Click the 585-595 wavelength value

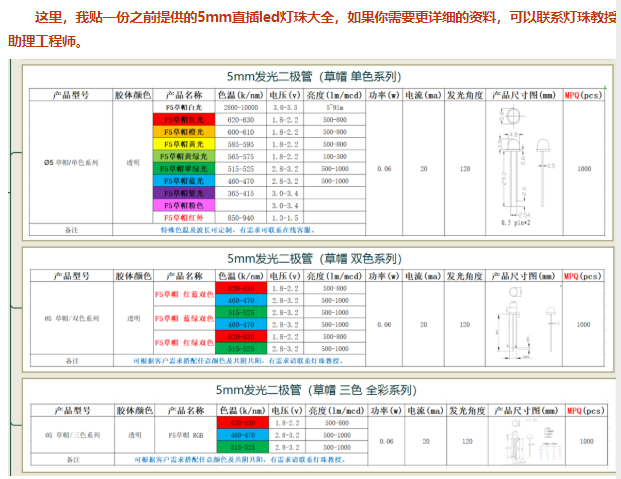241,144
